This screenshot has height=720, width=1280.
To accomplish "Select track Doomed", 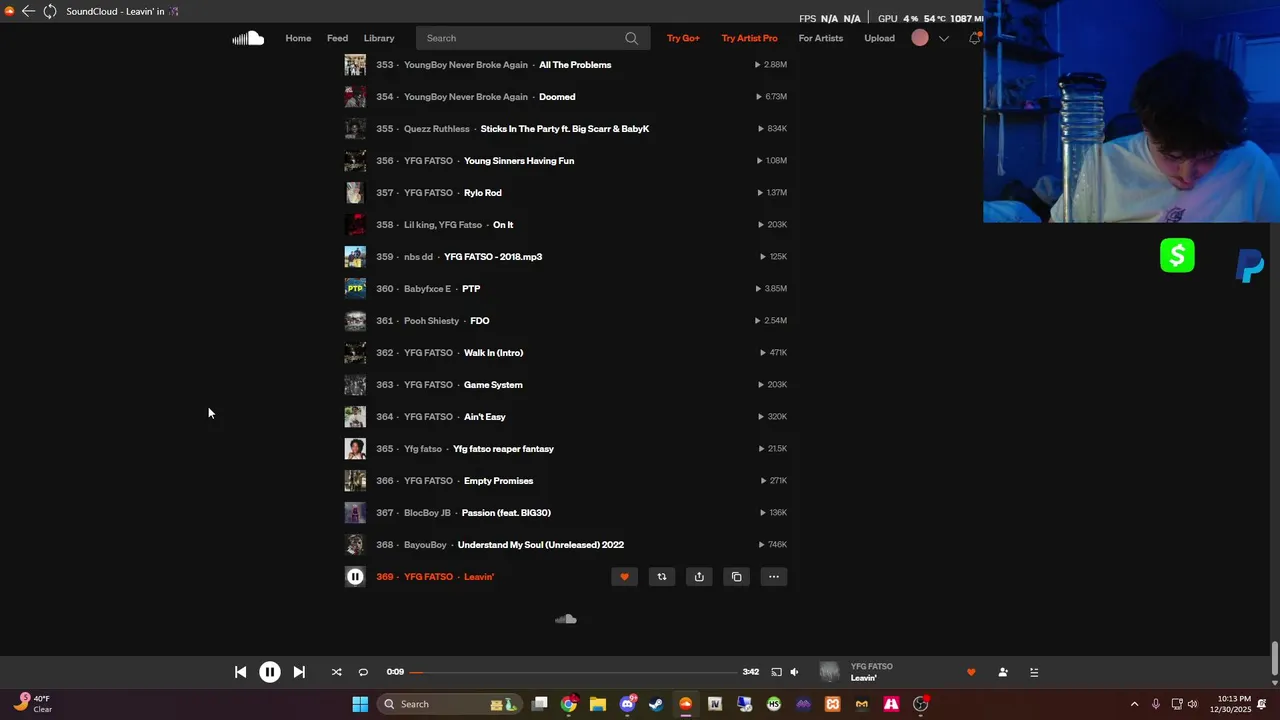I will pos(557,97).
